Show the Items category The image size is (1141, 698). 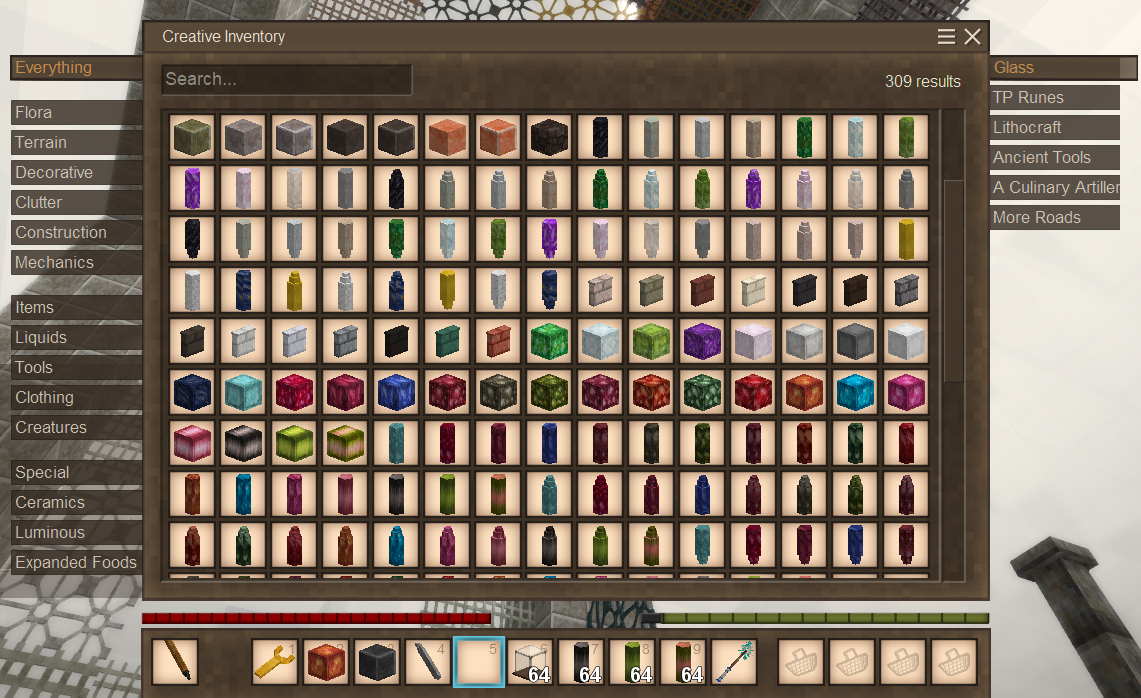point(76,308)
